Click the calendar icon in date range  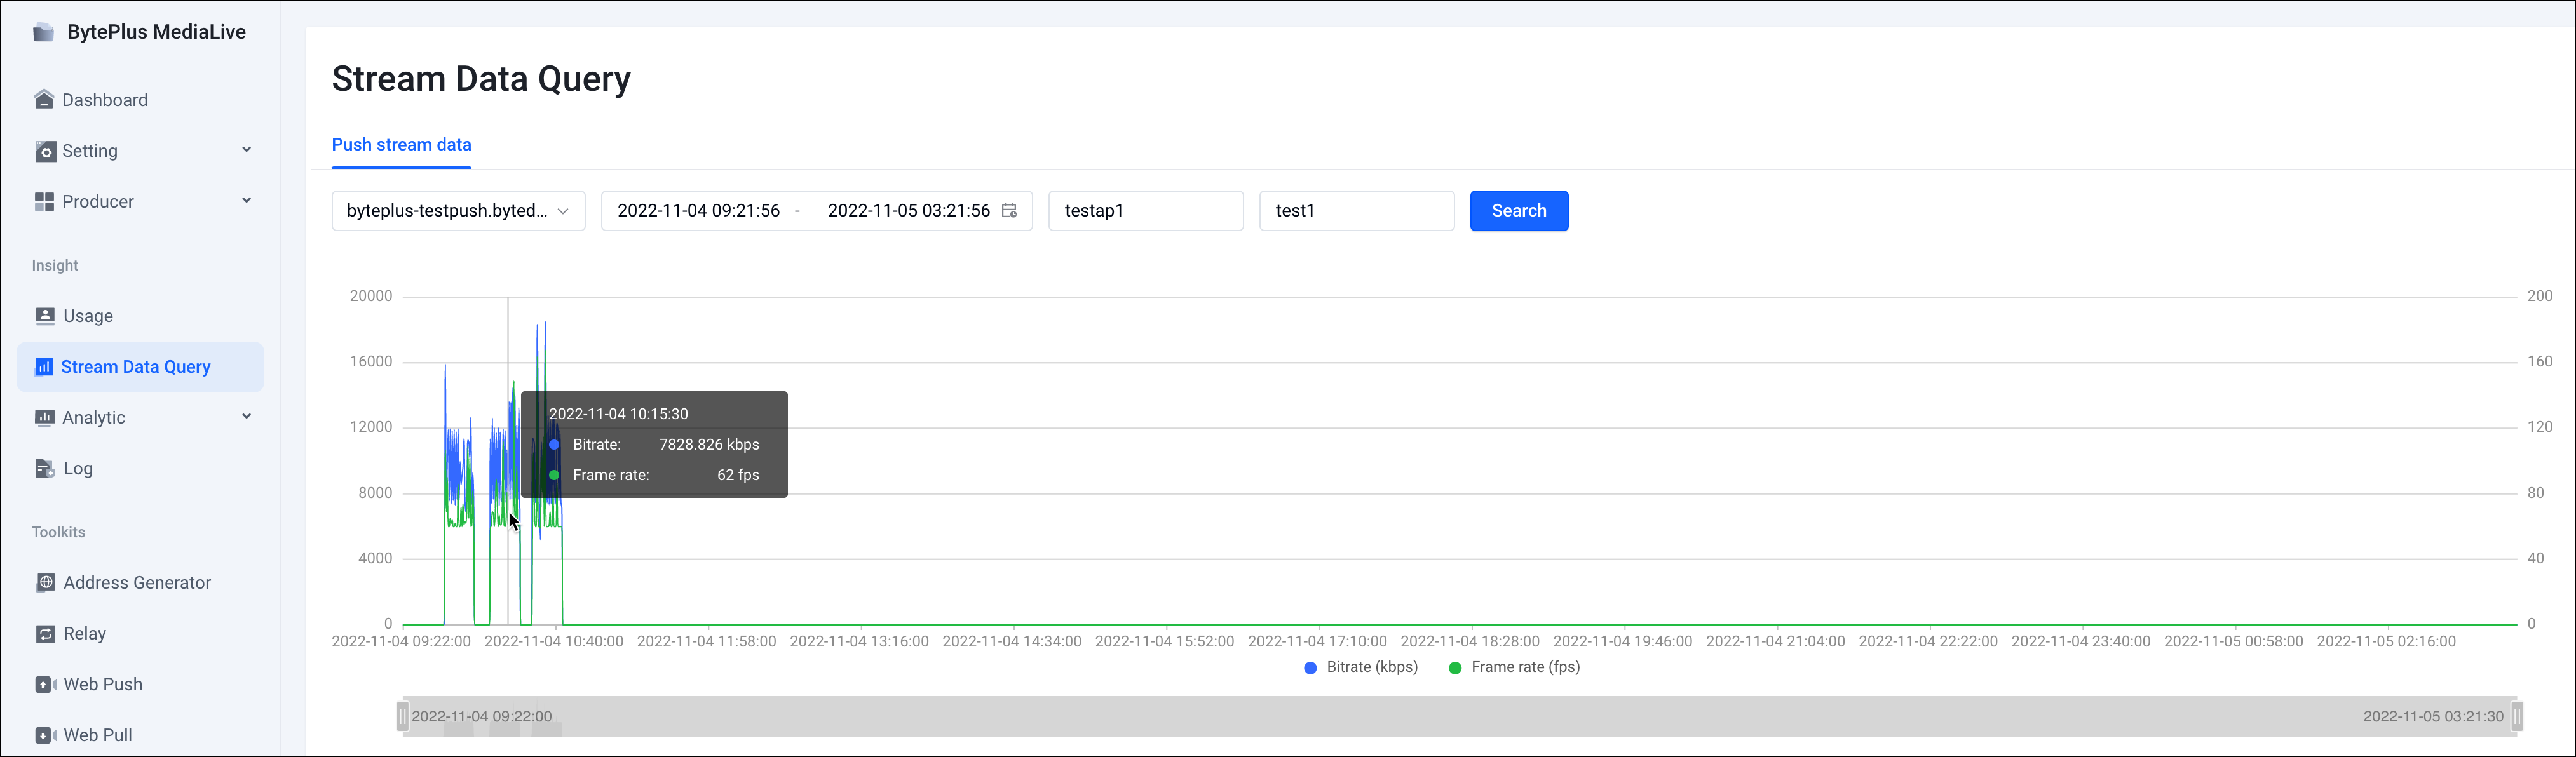(x=1010, y=211)
